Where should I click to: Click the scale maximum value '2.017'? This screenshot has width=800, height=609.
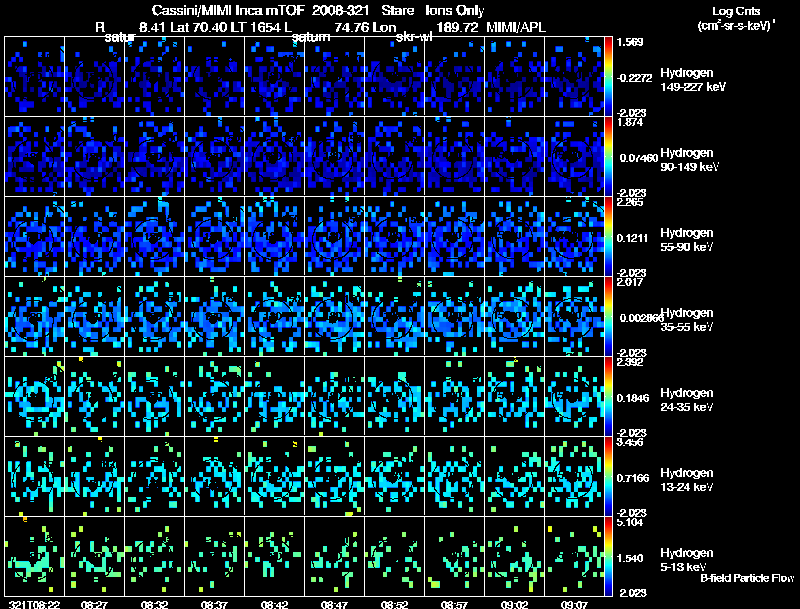coord(630,282)
